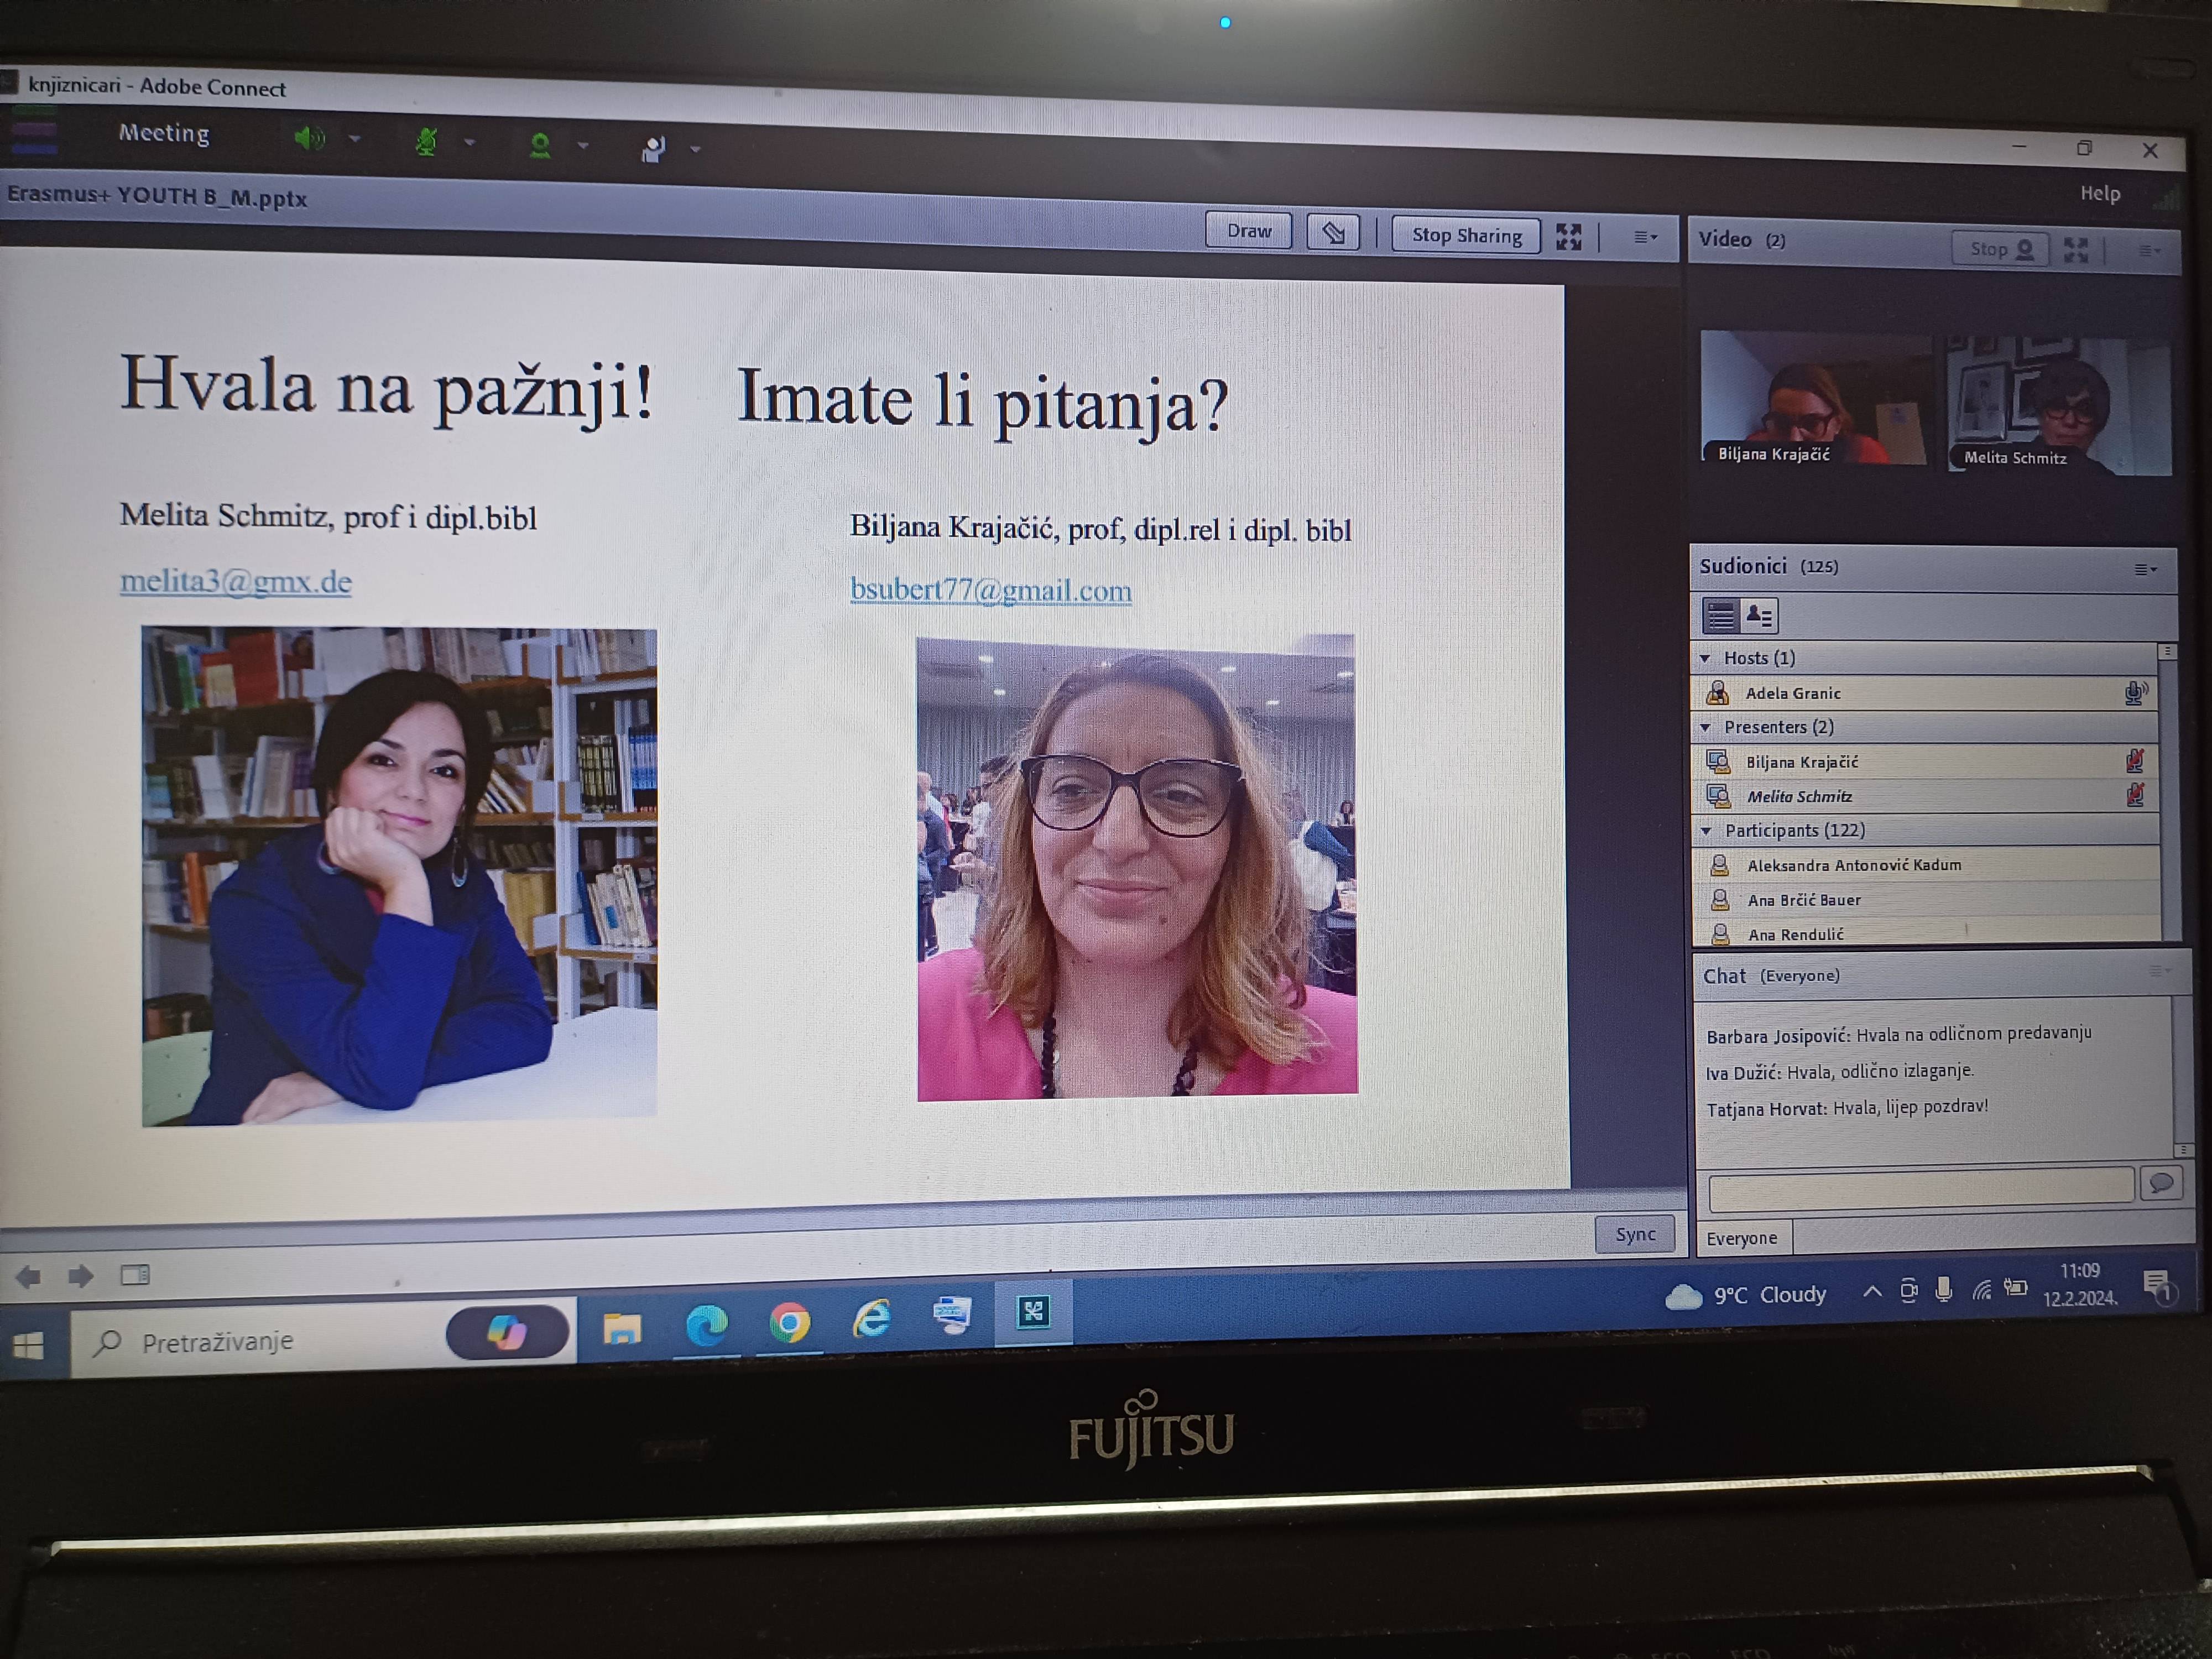This screenshot has width=2212, height=1659.
Task: Select the Everyone chat tab
Action: pos(1742,1238)
